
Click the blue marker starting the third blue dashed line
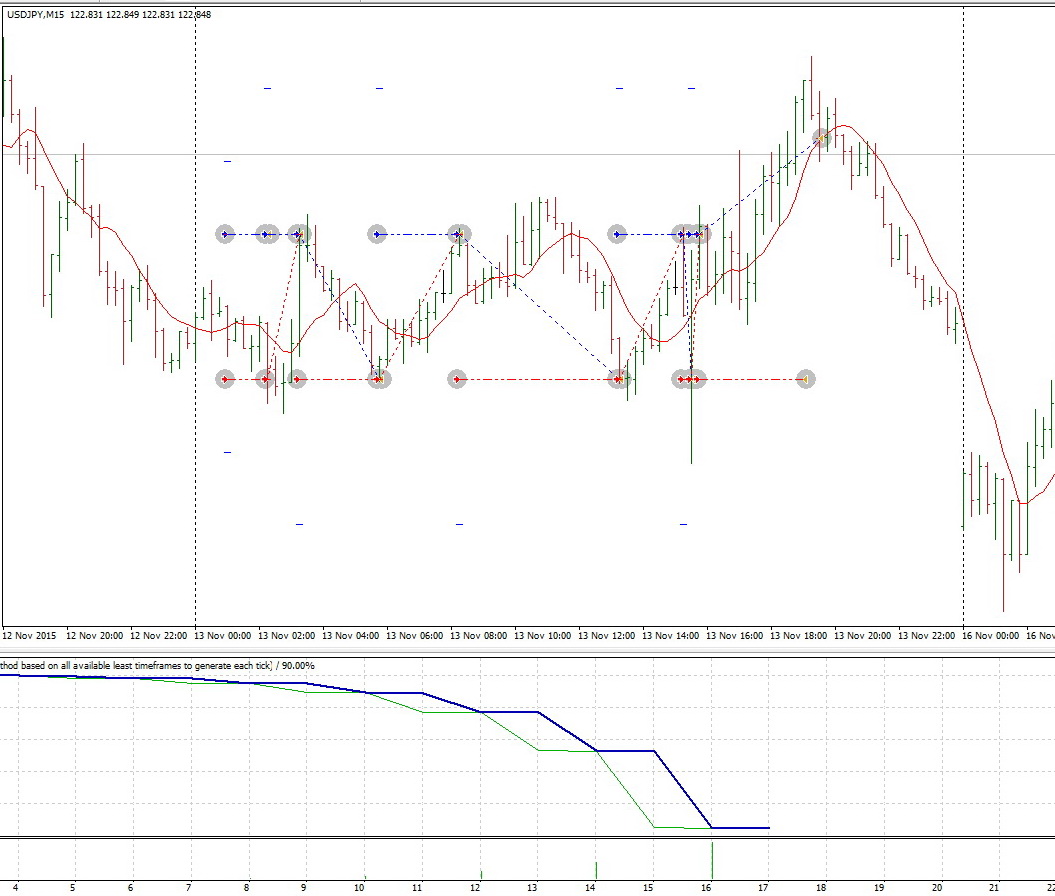[617, 234]
